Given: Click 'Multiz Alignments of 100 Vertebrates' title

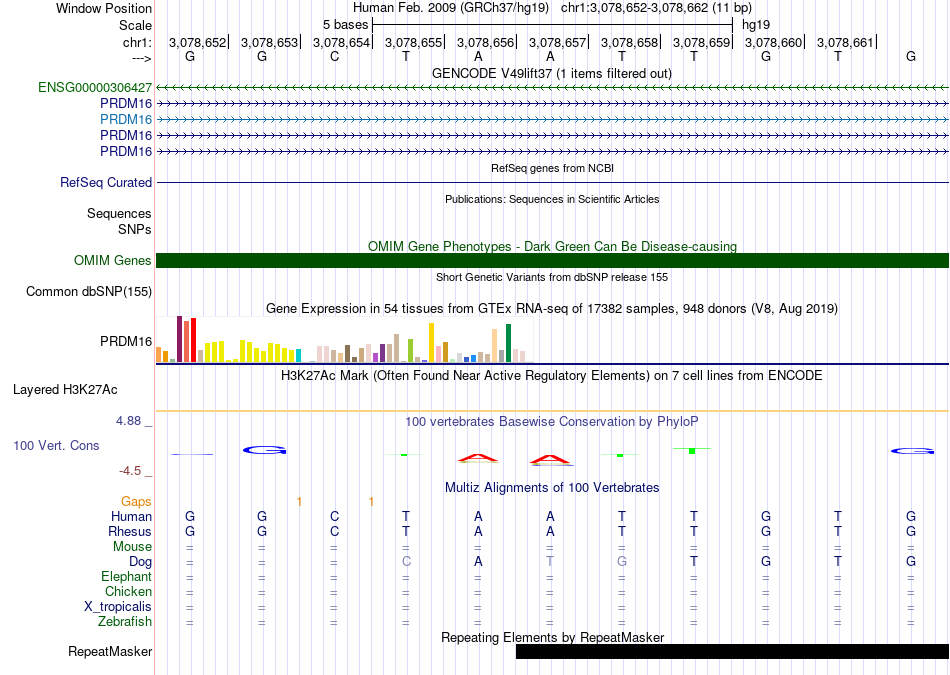Looking at the screenshot, I should coord(552,488).
